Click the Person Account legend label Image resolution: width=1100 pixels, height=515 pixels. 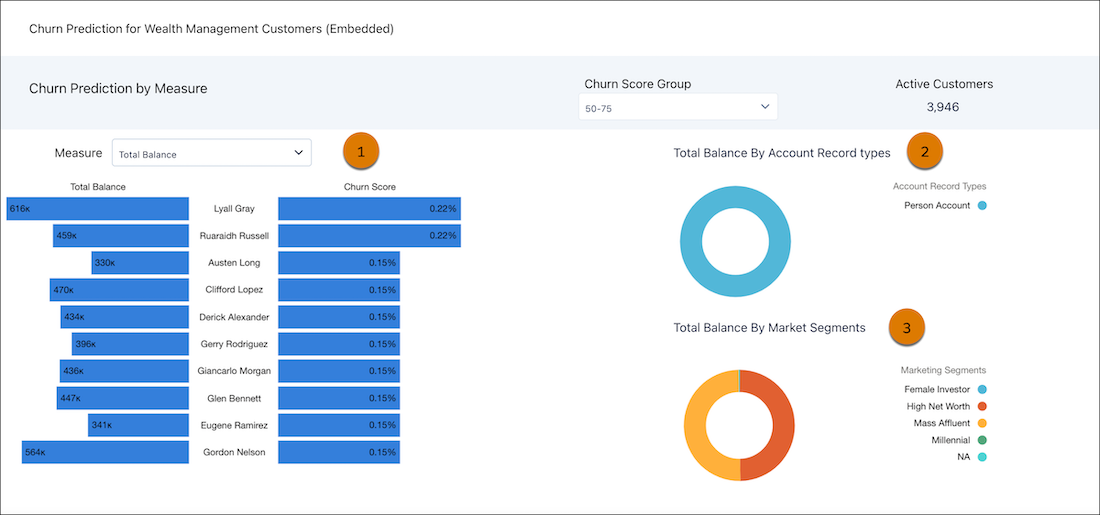pos(937,206)
